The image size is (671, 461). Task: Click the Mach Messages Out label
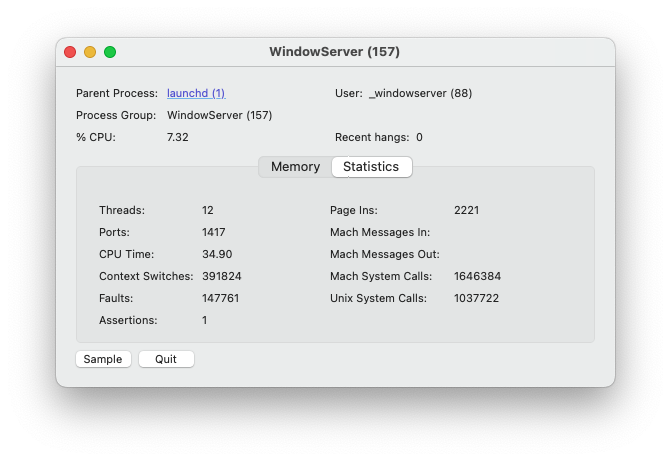pos(385,254)
